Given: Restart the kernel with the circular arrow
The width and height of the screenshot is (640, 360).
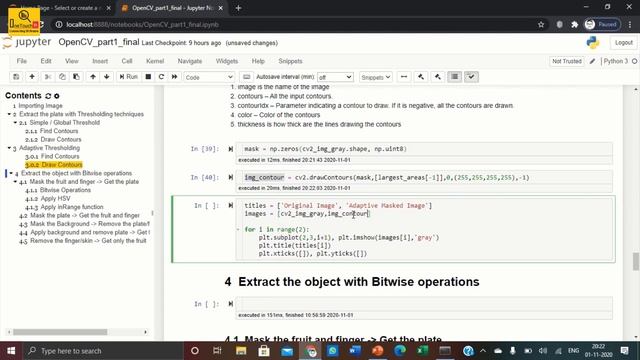Looking at the screenshot, I should point(161,77).
